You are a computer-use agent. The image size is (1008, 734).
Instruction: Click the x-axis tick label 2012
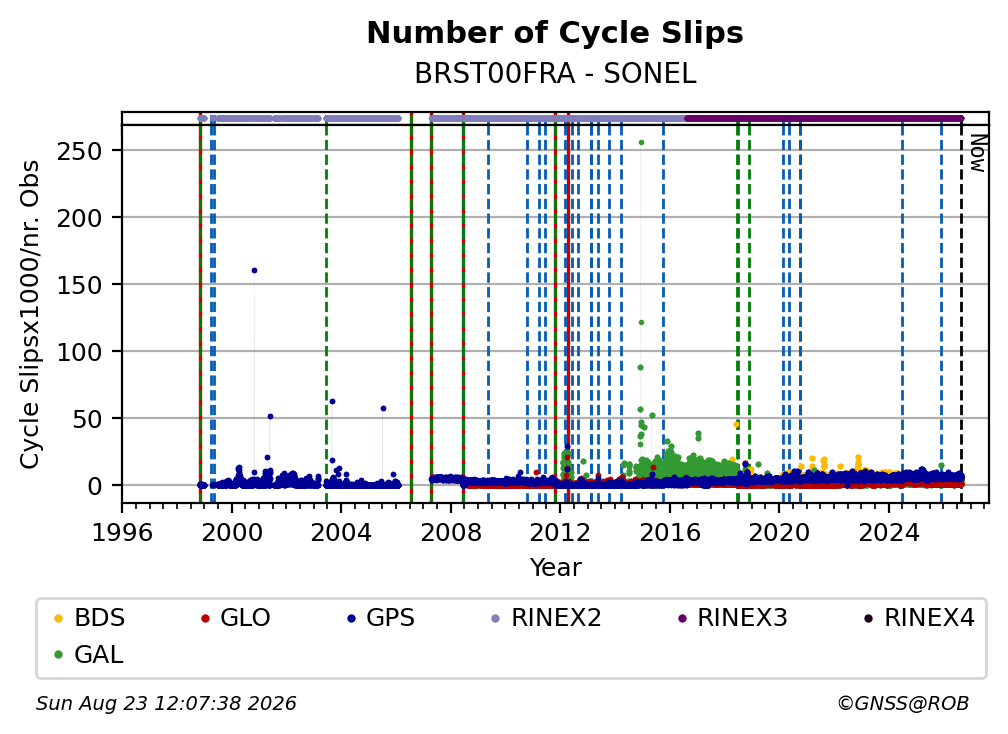pos(560,533)
